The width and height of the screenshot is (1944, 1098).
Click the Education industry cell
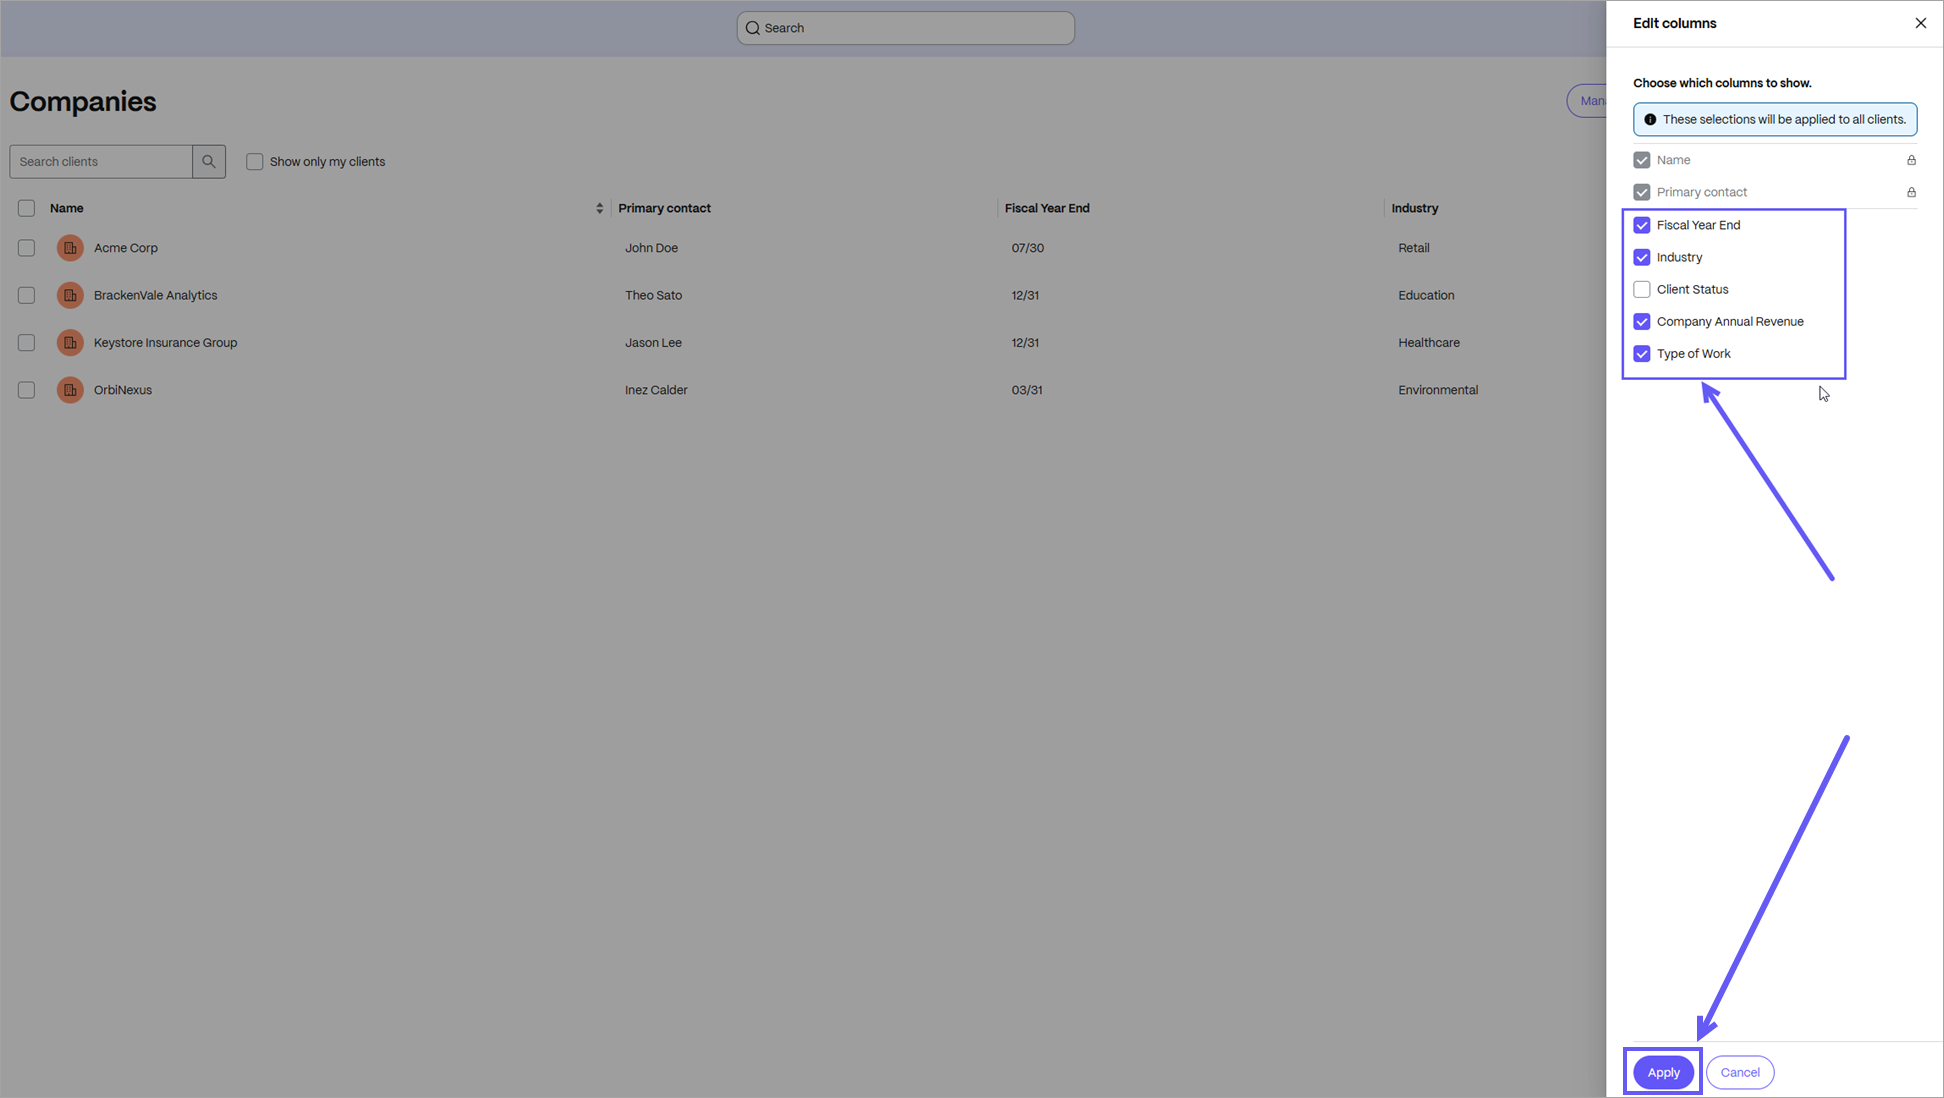pyautogui.click(x=1427, y=295)
